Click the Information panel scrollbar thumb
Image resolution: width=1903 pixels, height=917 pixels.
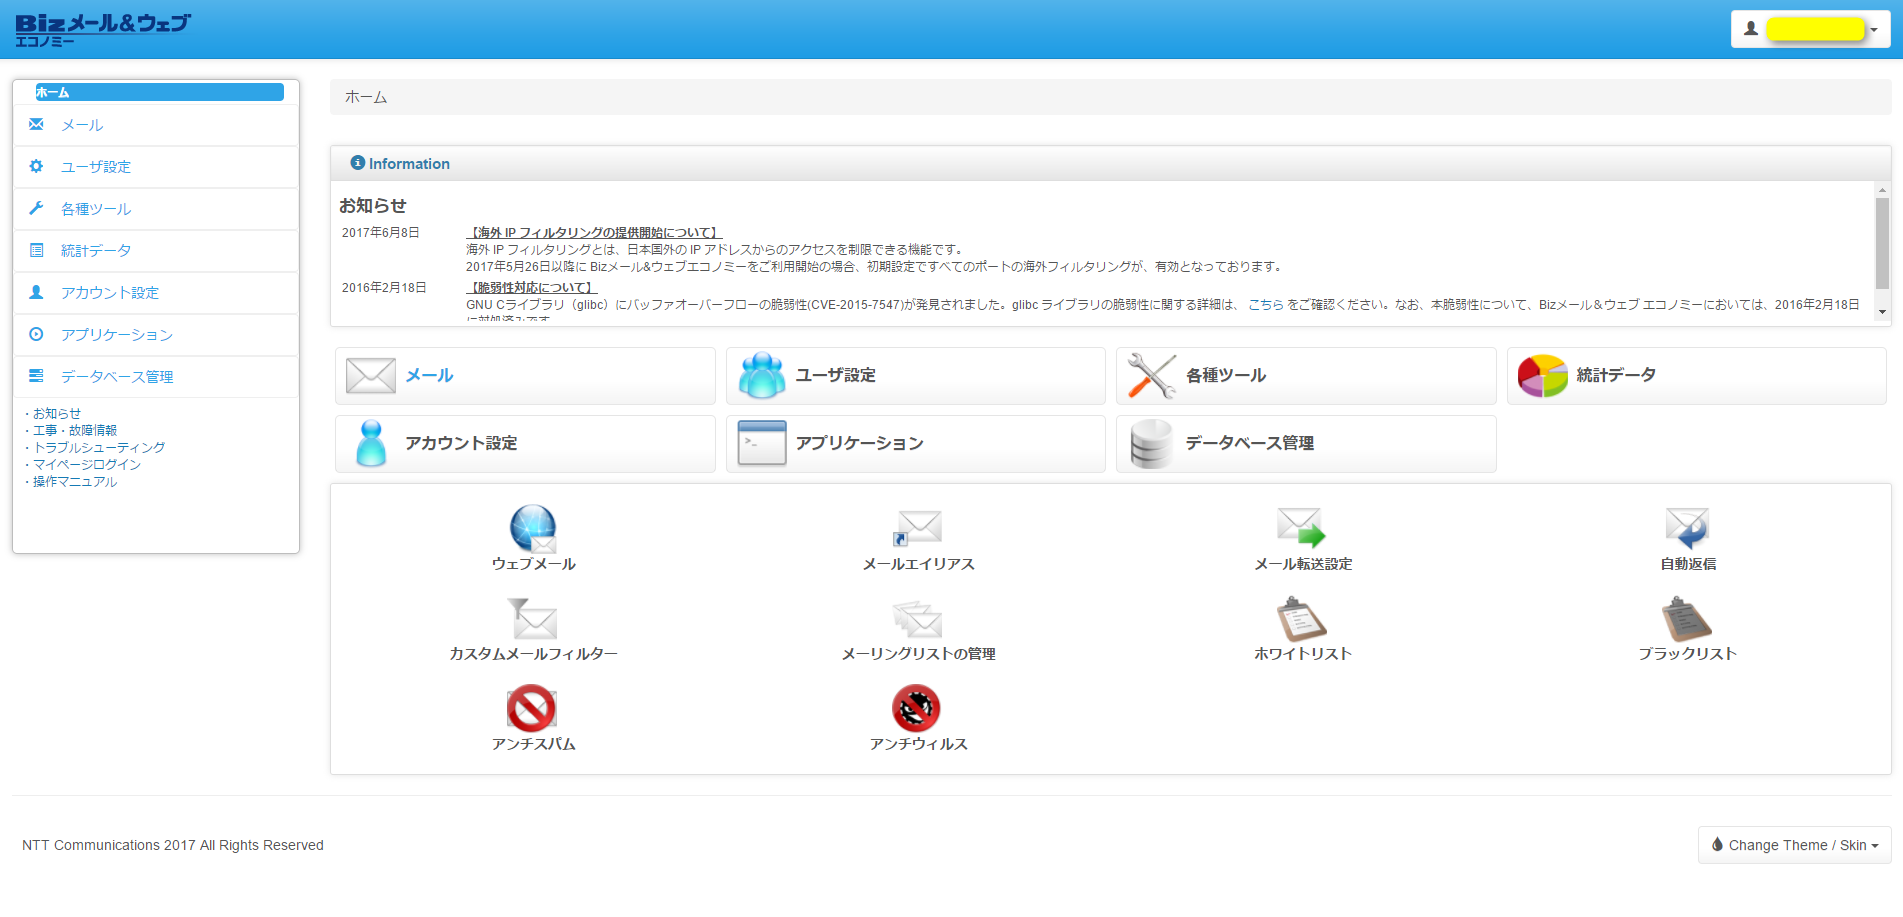[1882, 243]
